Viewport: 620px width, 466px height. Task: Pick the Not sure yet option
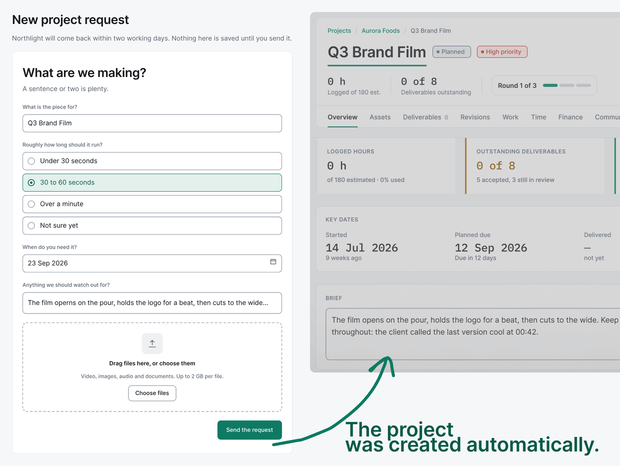(152, 226)
